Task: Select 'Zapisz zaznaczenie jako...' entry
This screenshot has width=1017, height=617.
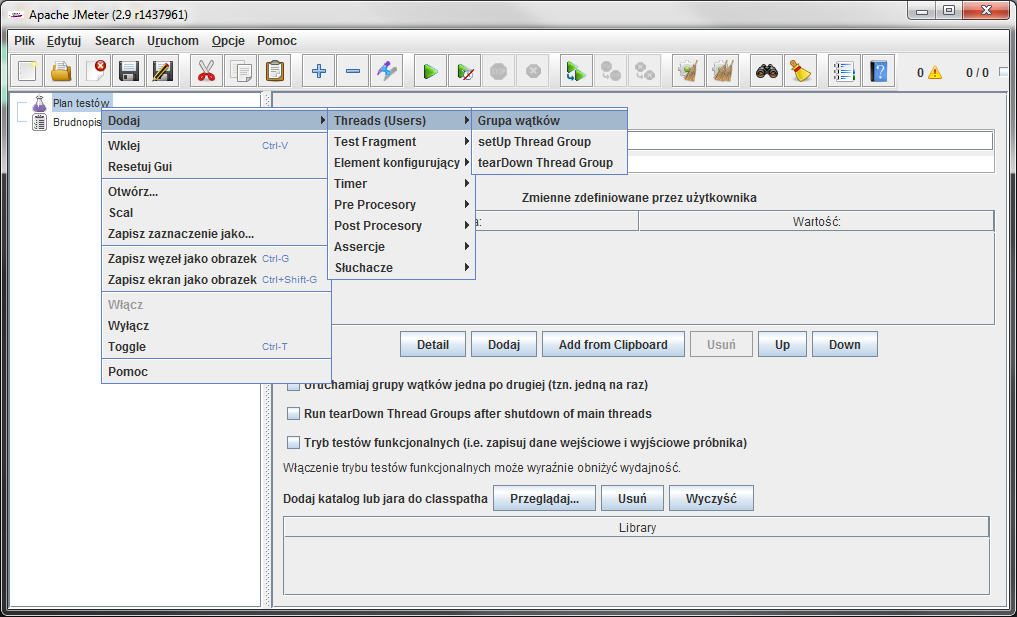Action: tap(216, 234)
